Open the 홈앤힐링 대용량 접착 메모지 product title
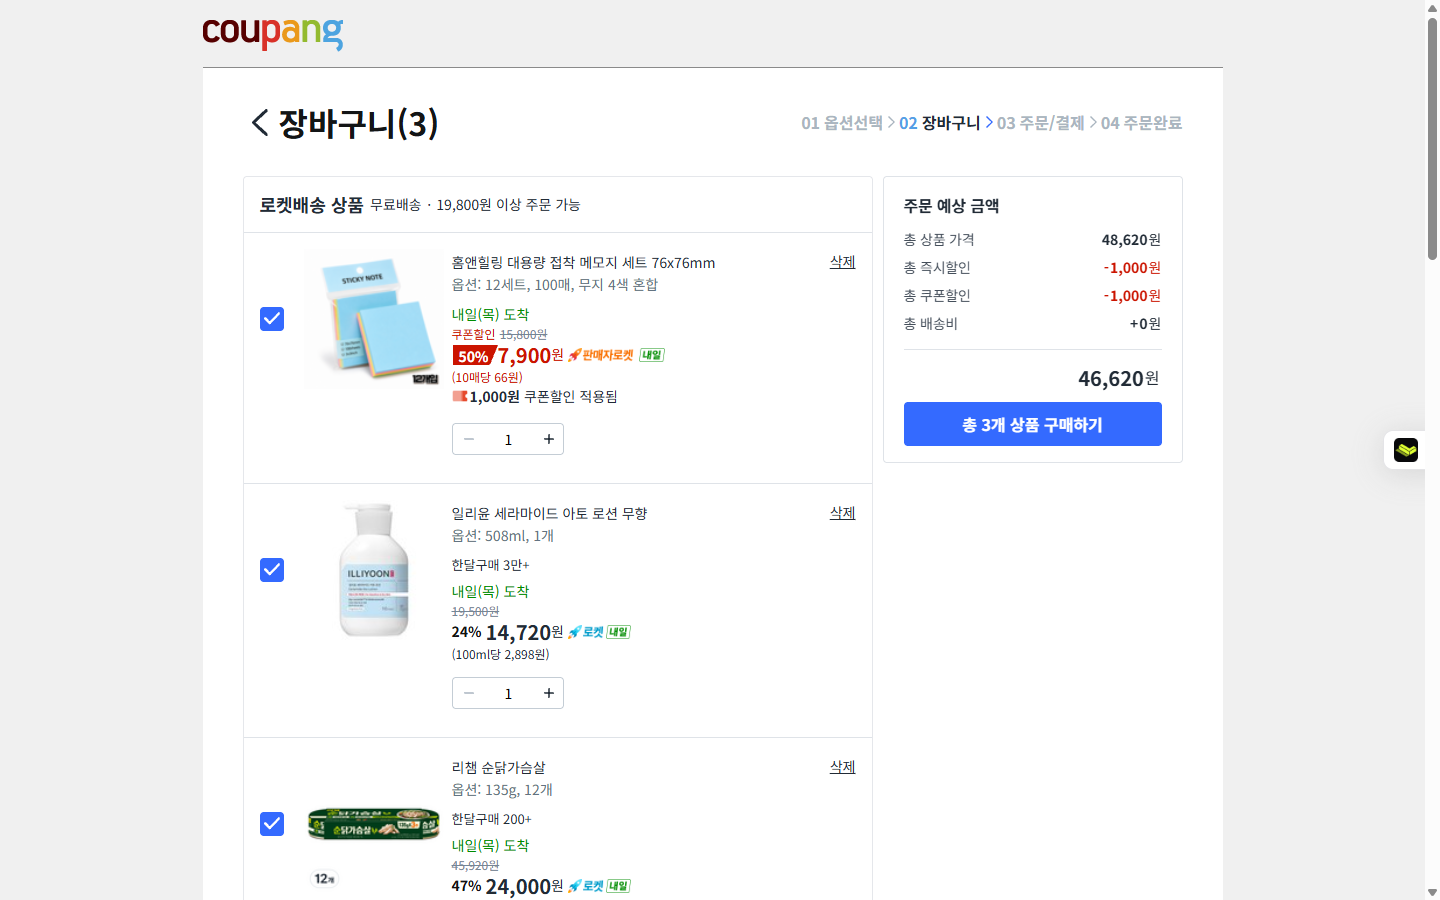The image size is (1440, 900). 583,263
